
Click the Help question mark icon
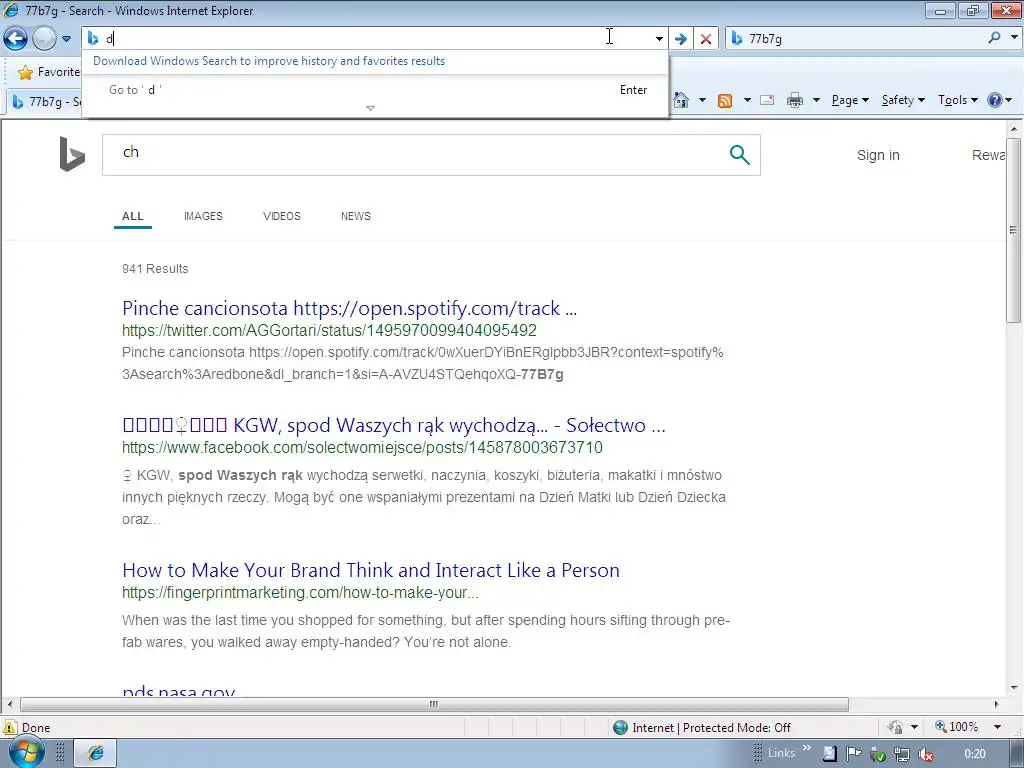(x=995, y=100)
